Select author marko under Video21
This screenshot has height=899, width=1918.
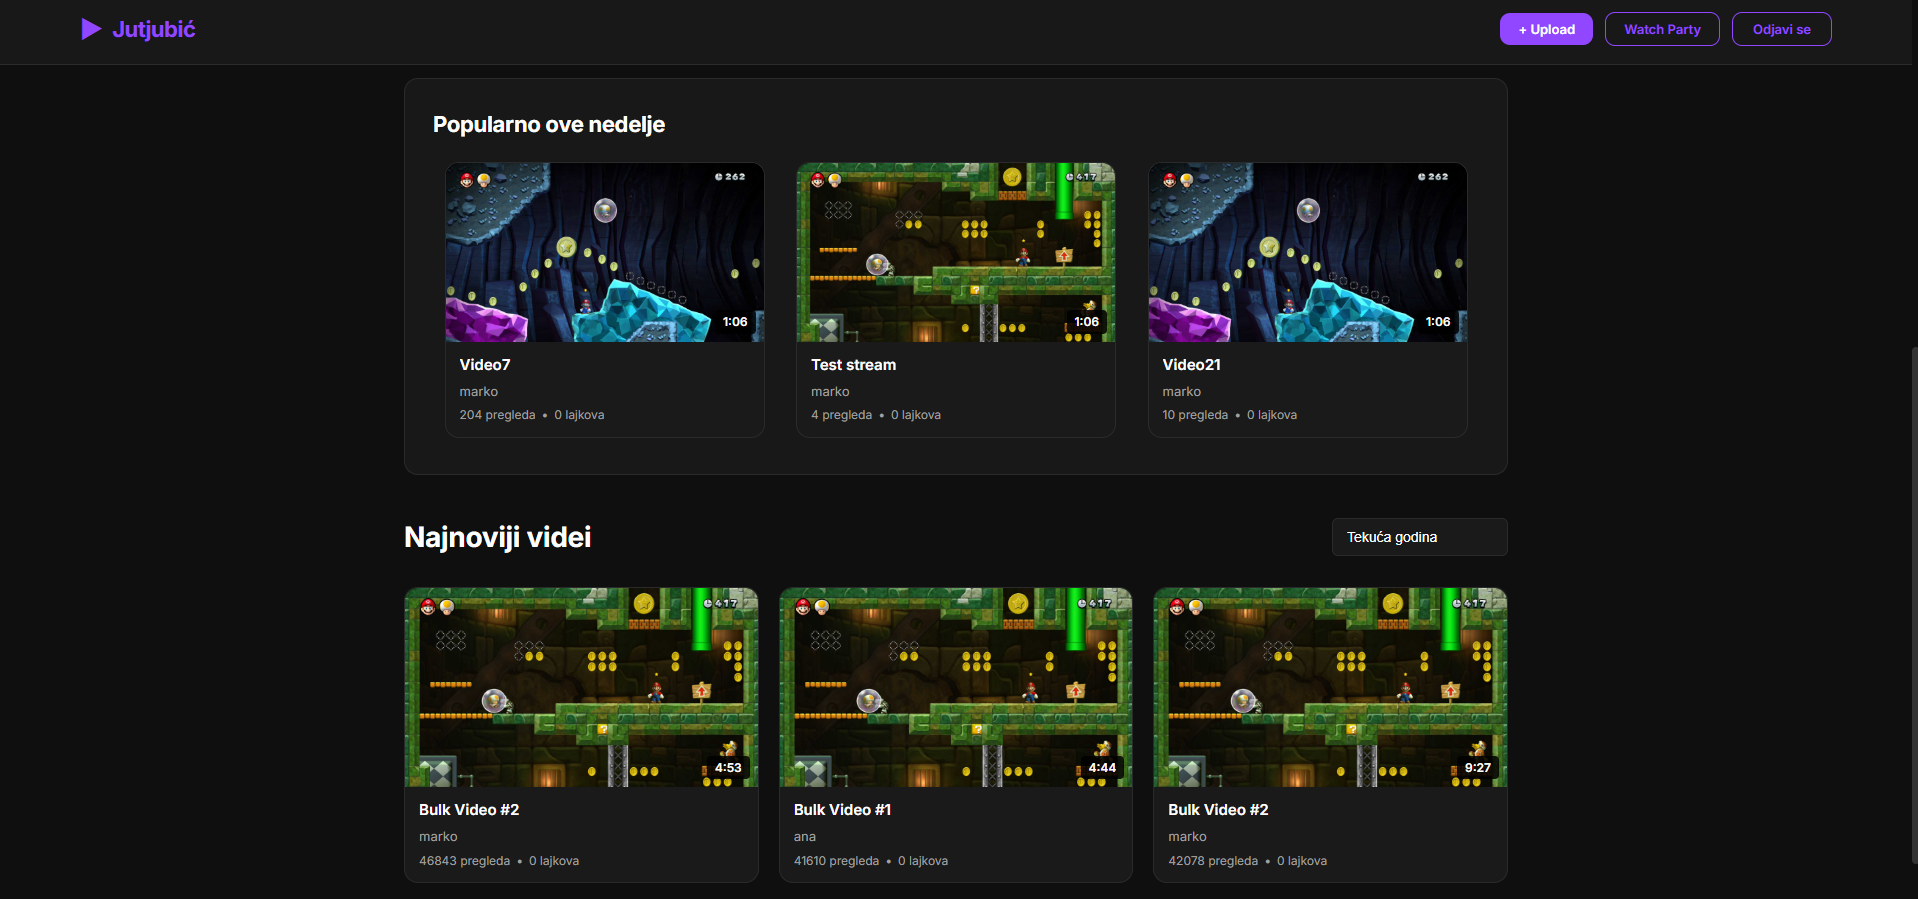(x=1181, y=392)
